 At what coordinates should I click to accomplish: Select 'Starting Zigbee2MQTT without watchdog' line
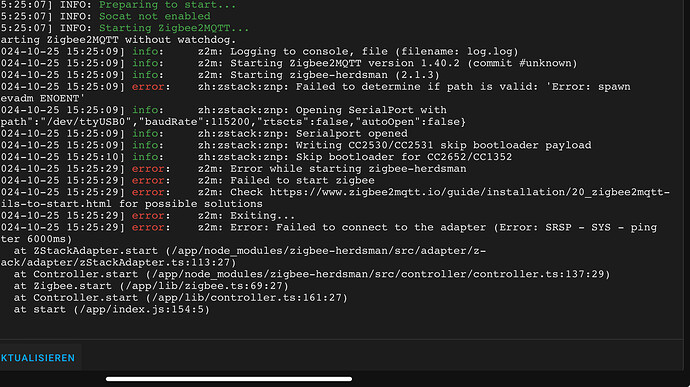coord(118,40)
